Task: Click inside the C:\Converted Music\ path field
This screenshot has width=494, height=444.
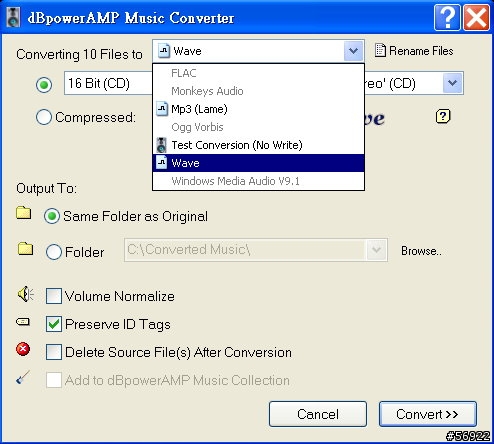Action: (245, 250)
